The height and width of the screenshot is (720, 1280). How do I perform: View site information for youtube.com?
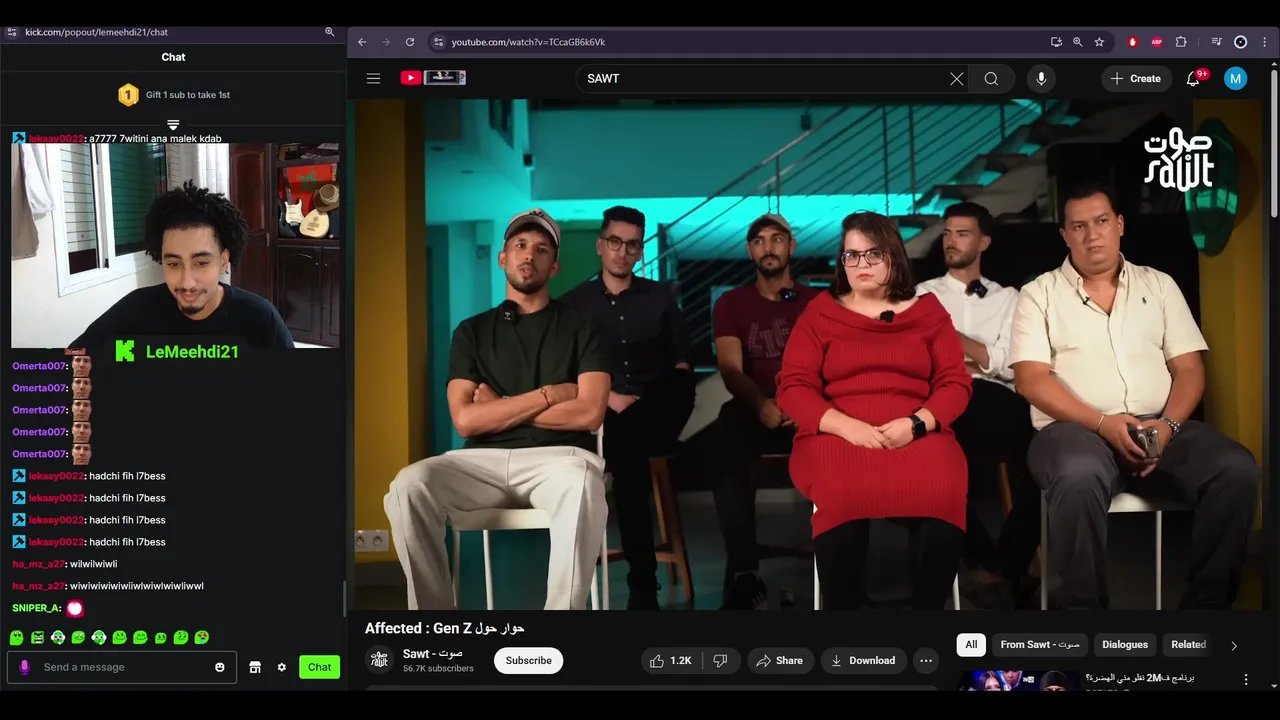tap(437, 42)
